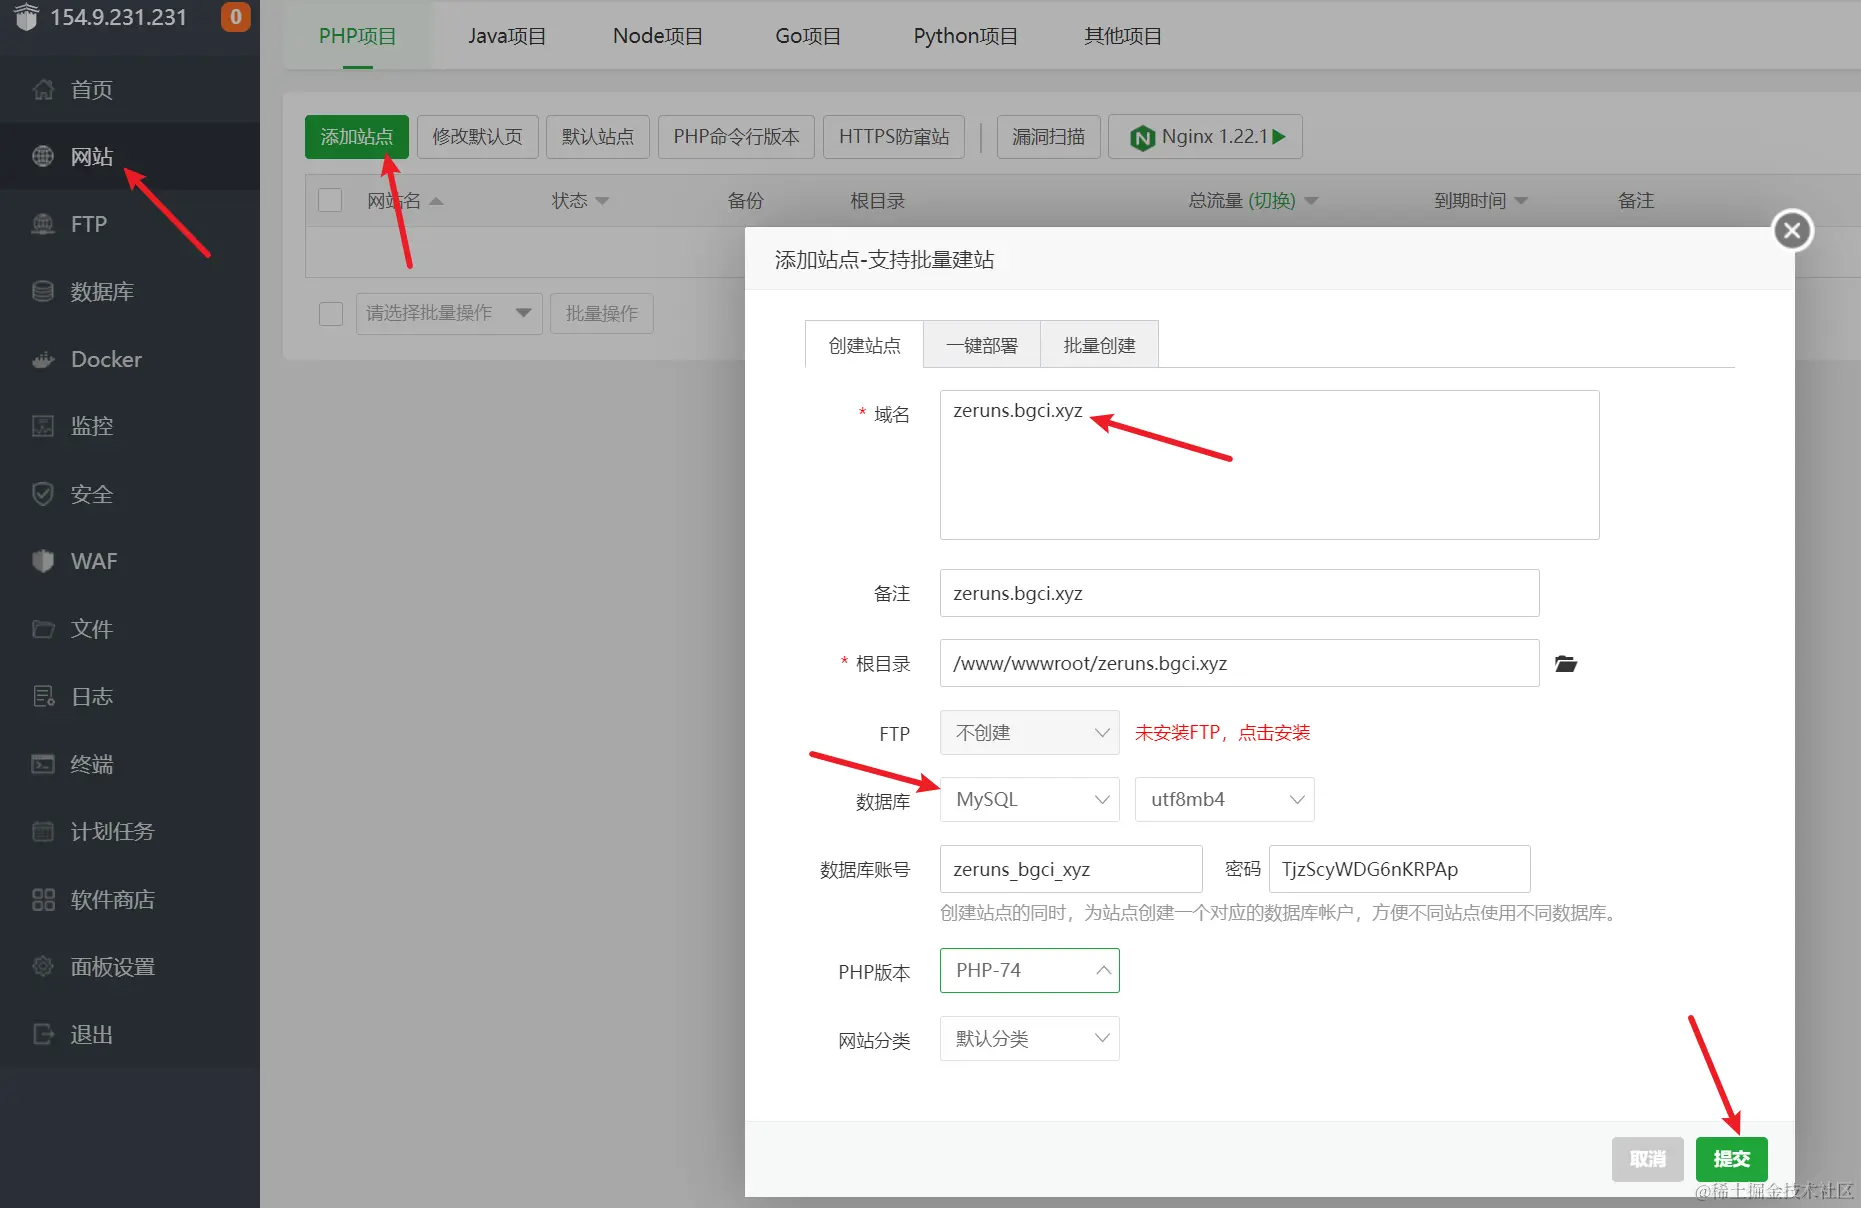
Task: Open the utf8mb4 charset dropdown
Action: coord(1224,800)
